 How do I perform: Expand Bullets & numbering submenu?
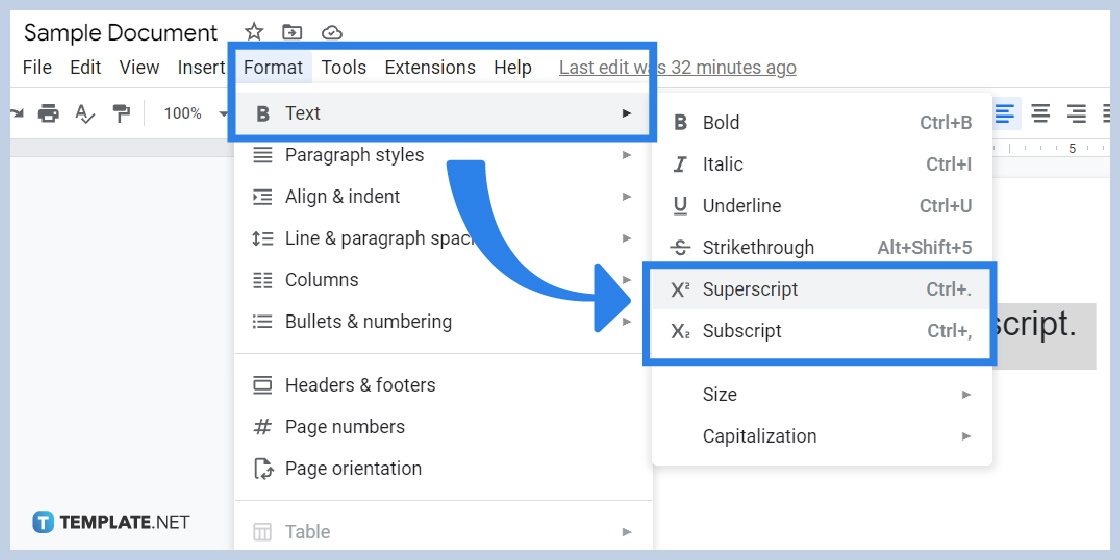[x=443, y=321]
